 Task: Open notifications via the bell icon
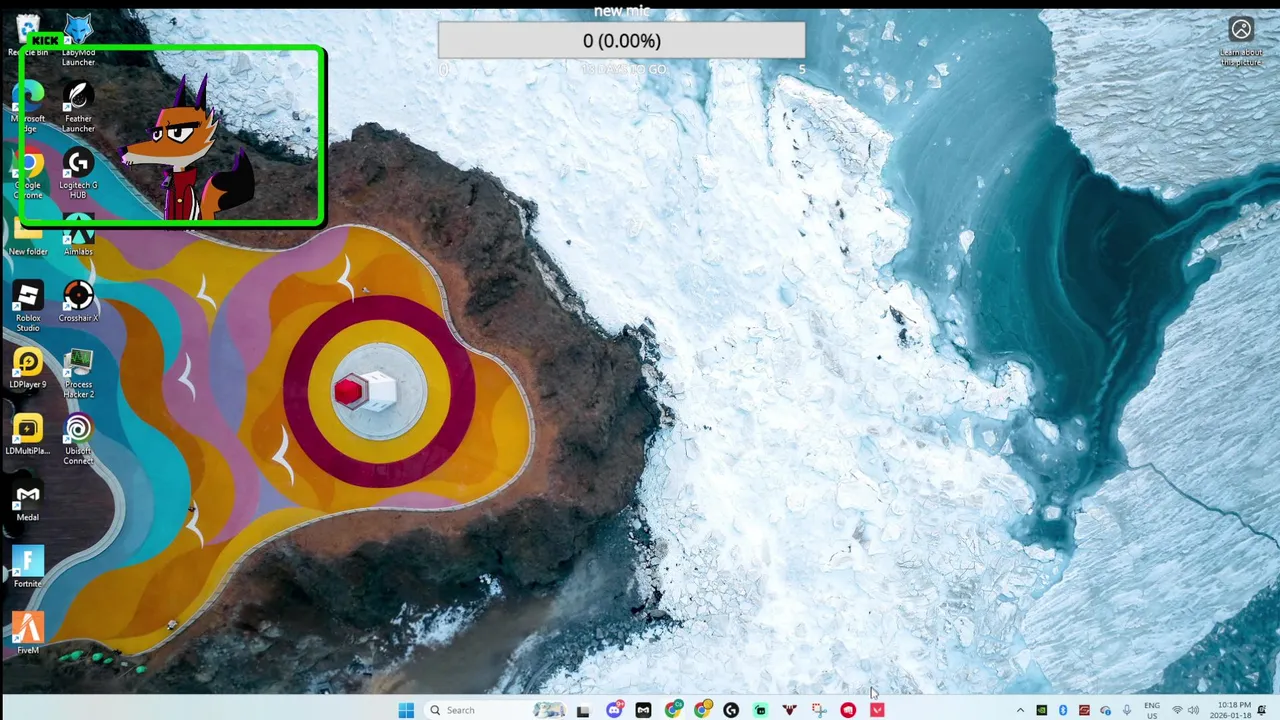tap(1262, 711)
